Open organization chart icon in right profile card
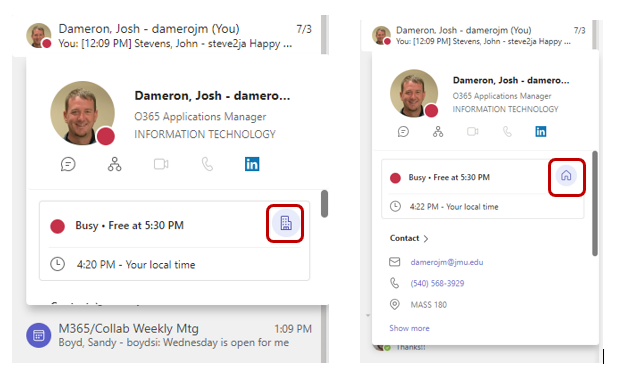Image resolution: width=618 pixels, height=383 pixels. tap(438, 132)
